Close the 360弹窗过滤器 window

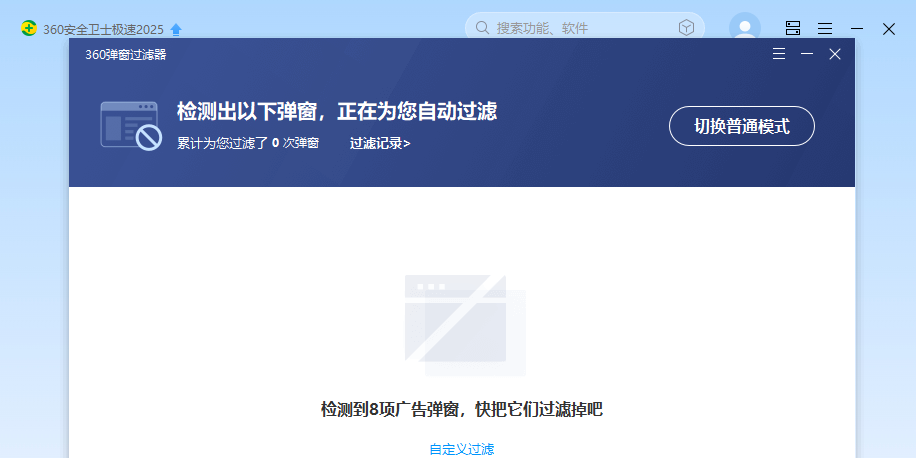click(x=835, y=54)
